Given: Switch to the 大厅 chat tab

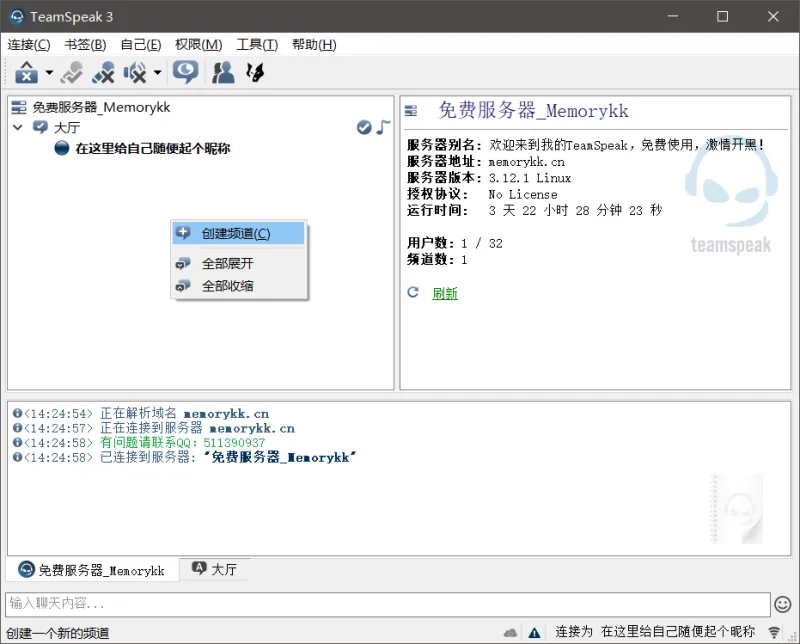Looking at the screenshot, I should (214, 569).
